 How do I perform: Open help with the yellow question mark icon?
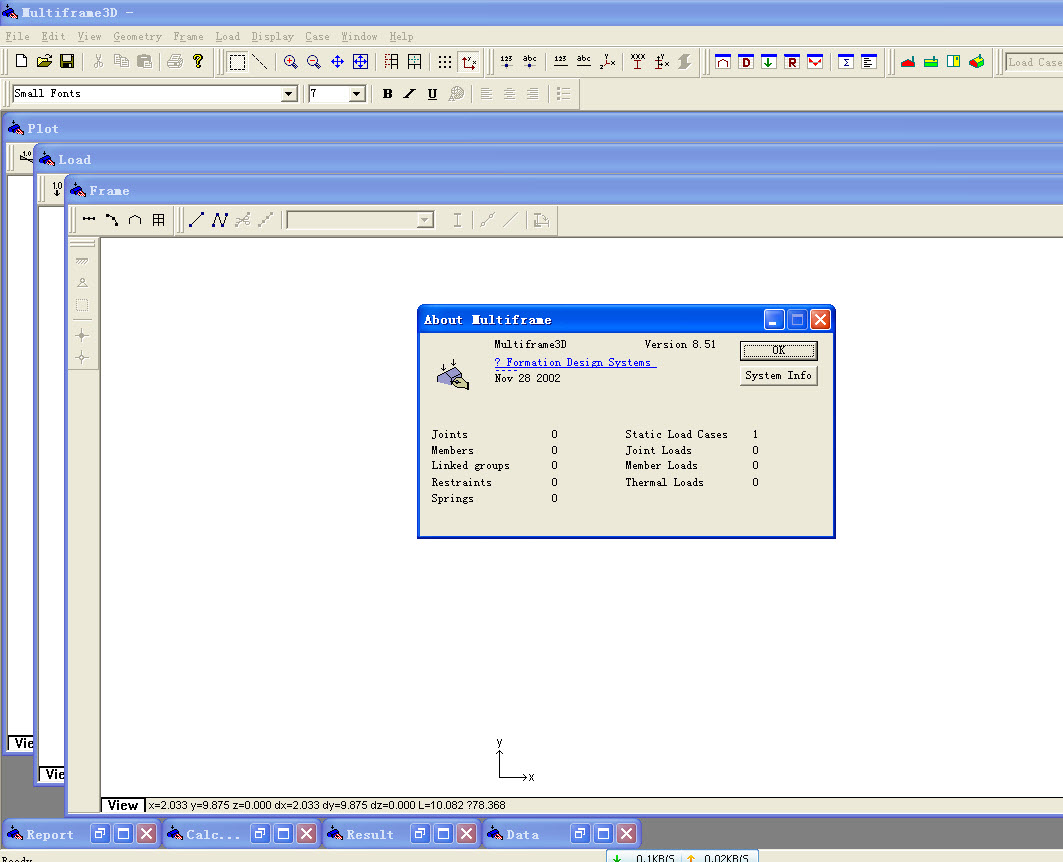point(198,62)
